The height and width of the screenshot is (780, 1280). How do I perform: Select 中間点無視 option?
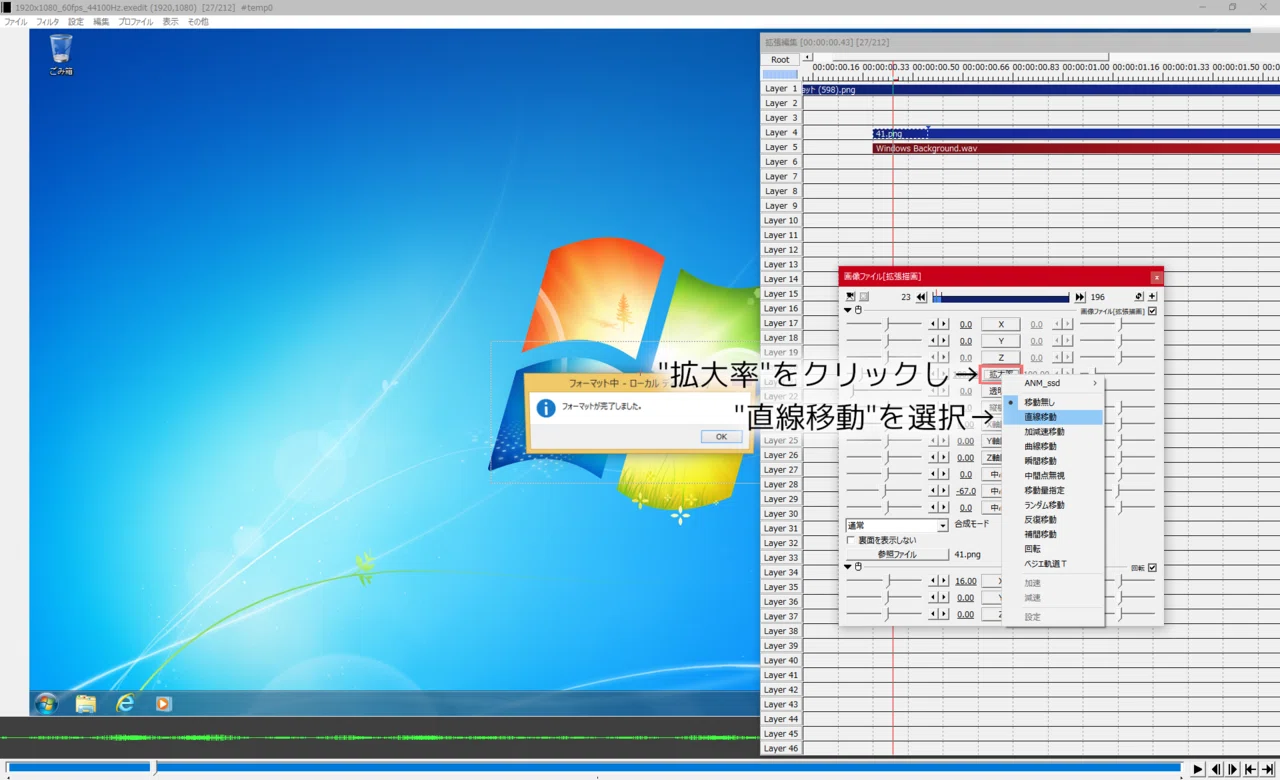coord(1053,476)
